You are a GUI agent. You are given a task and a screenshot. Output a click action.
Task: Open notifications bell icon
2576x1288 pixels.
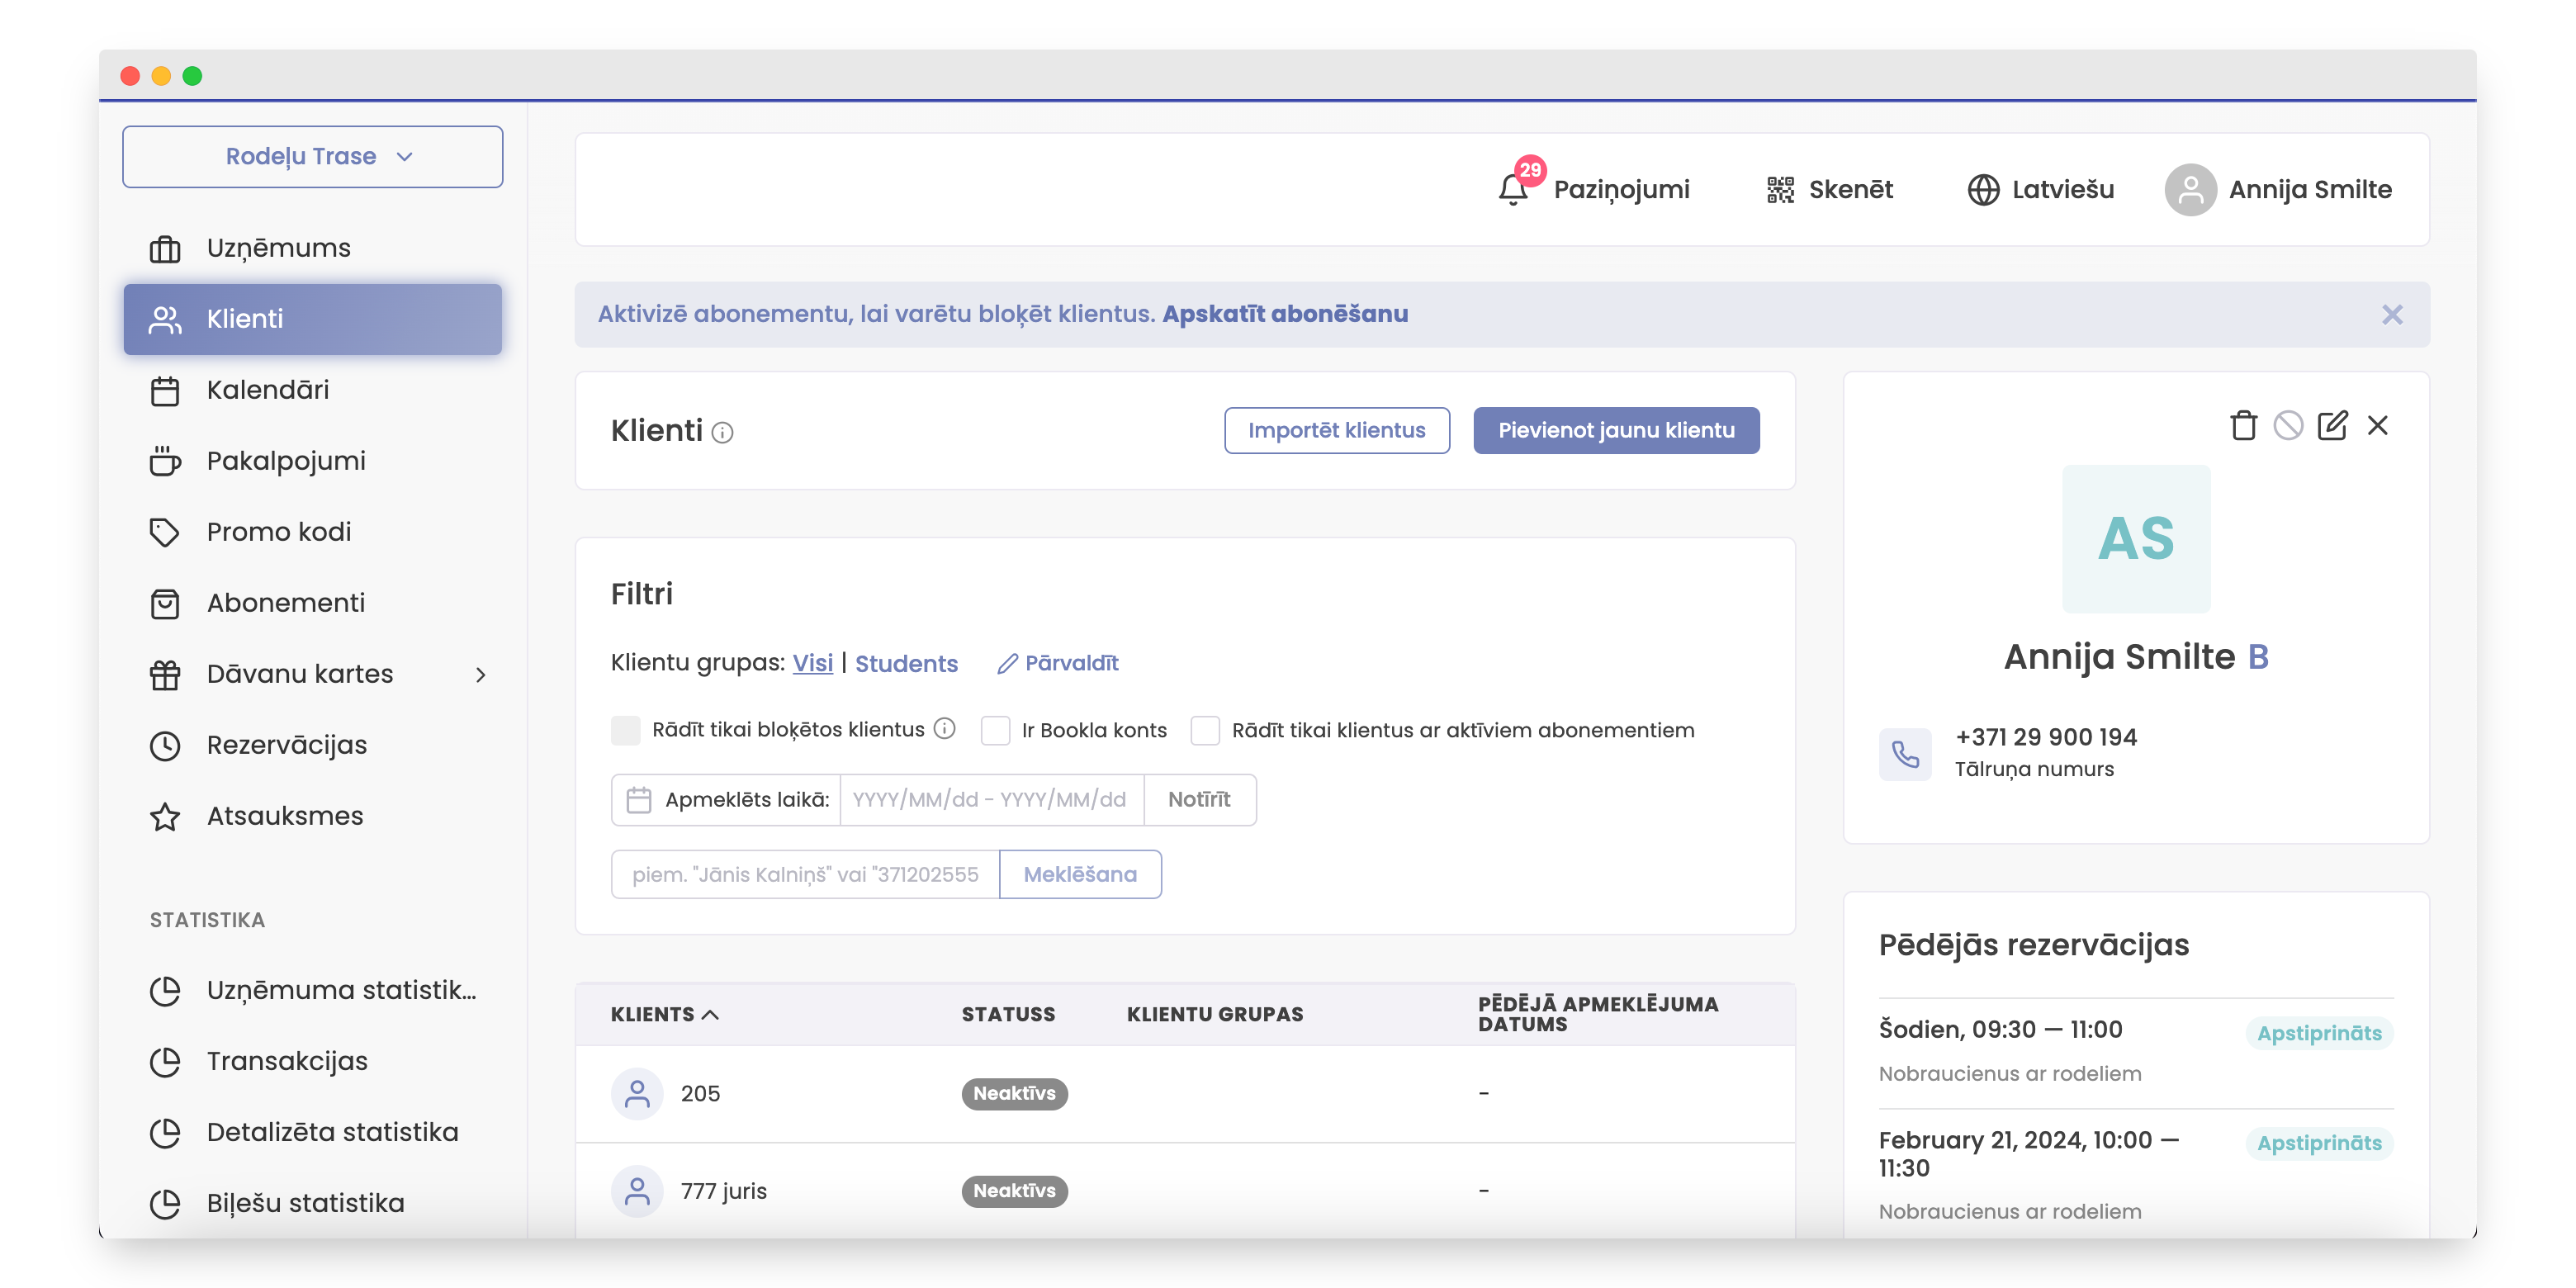[x=1513, y=189]
